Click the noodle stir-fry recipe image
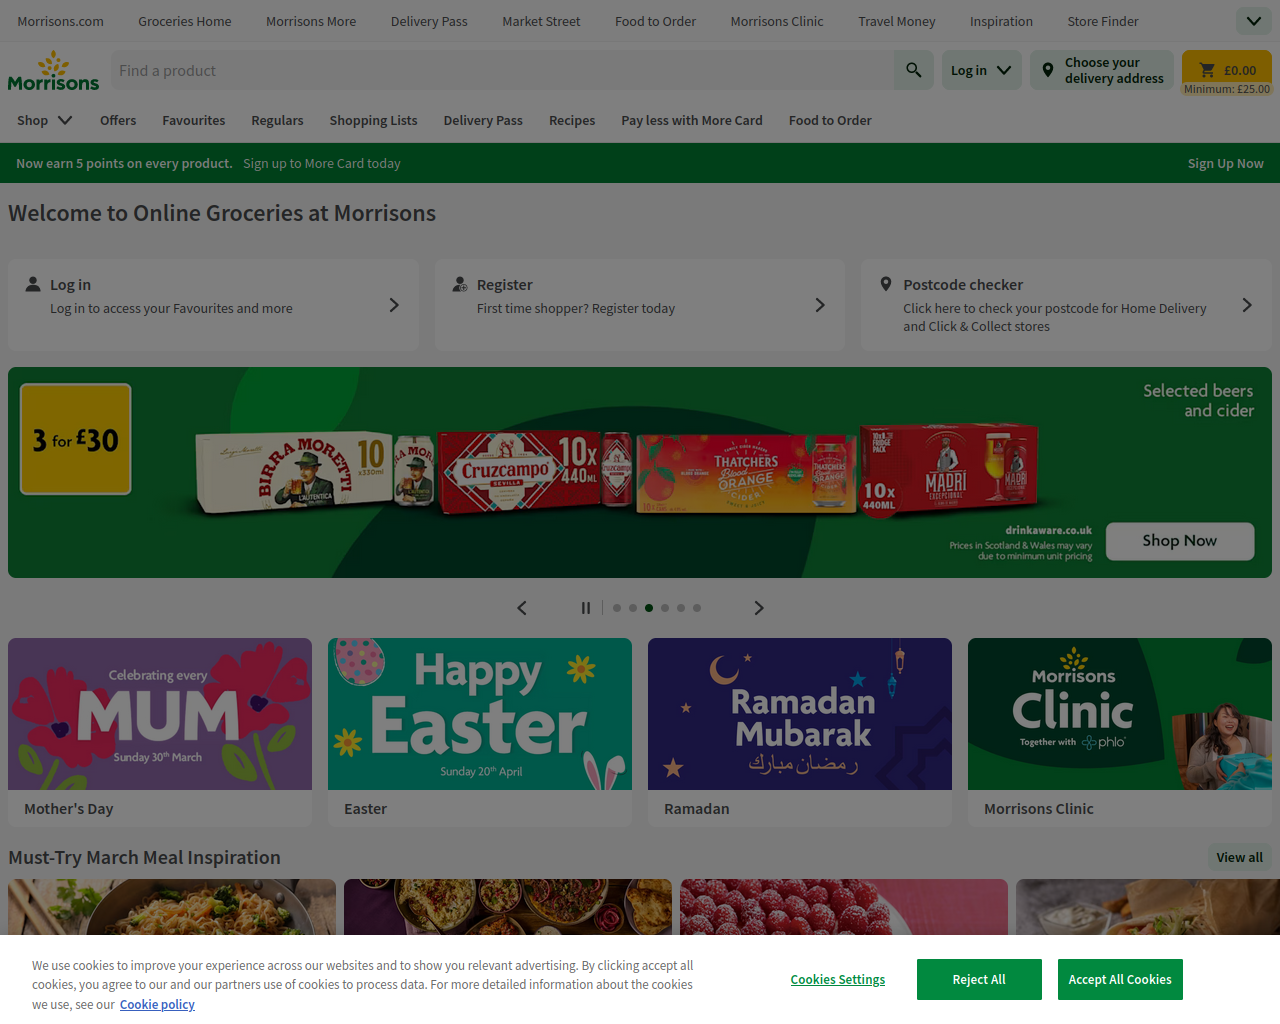 point(172,907)
